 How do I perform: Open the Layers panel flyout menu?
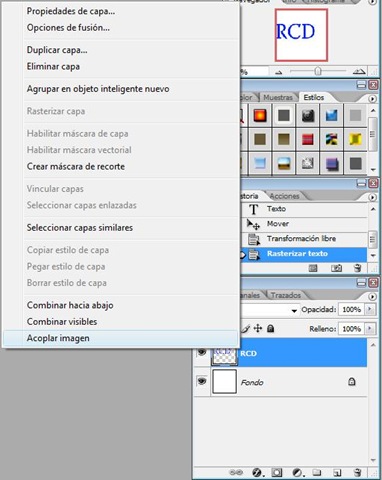tap(372, 296)
